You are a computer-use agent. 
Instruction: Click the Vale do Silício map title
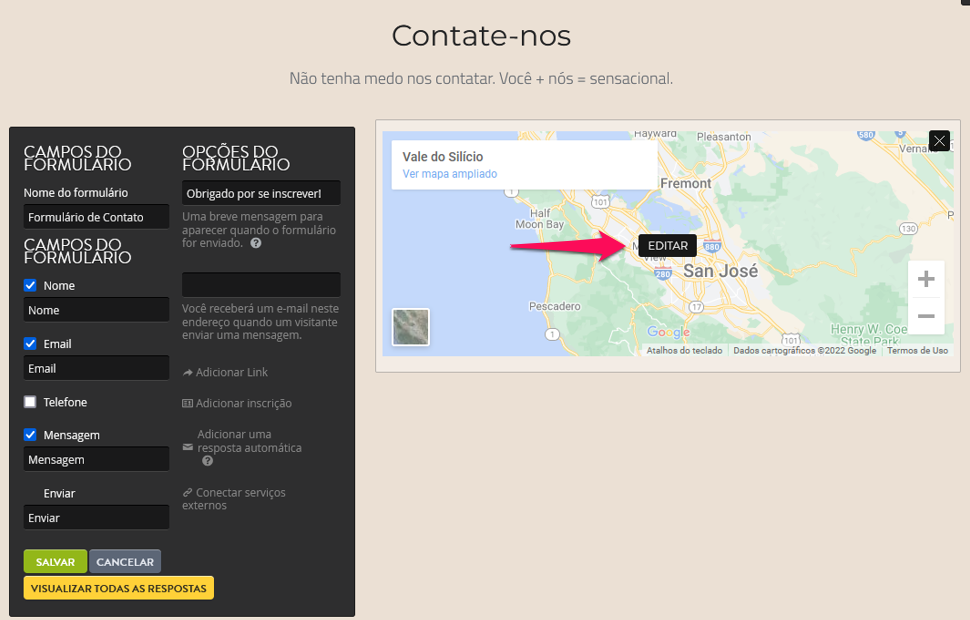(442, 157)
